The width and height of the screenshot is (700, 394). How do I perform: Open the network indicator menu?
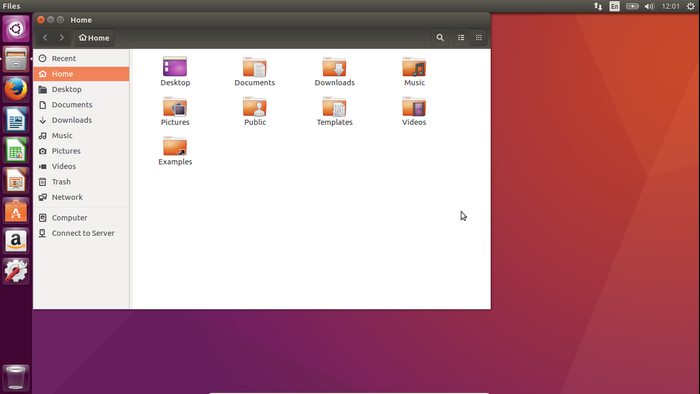pyautogui.click(x=598, y=6)
